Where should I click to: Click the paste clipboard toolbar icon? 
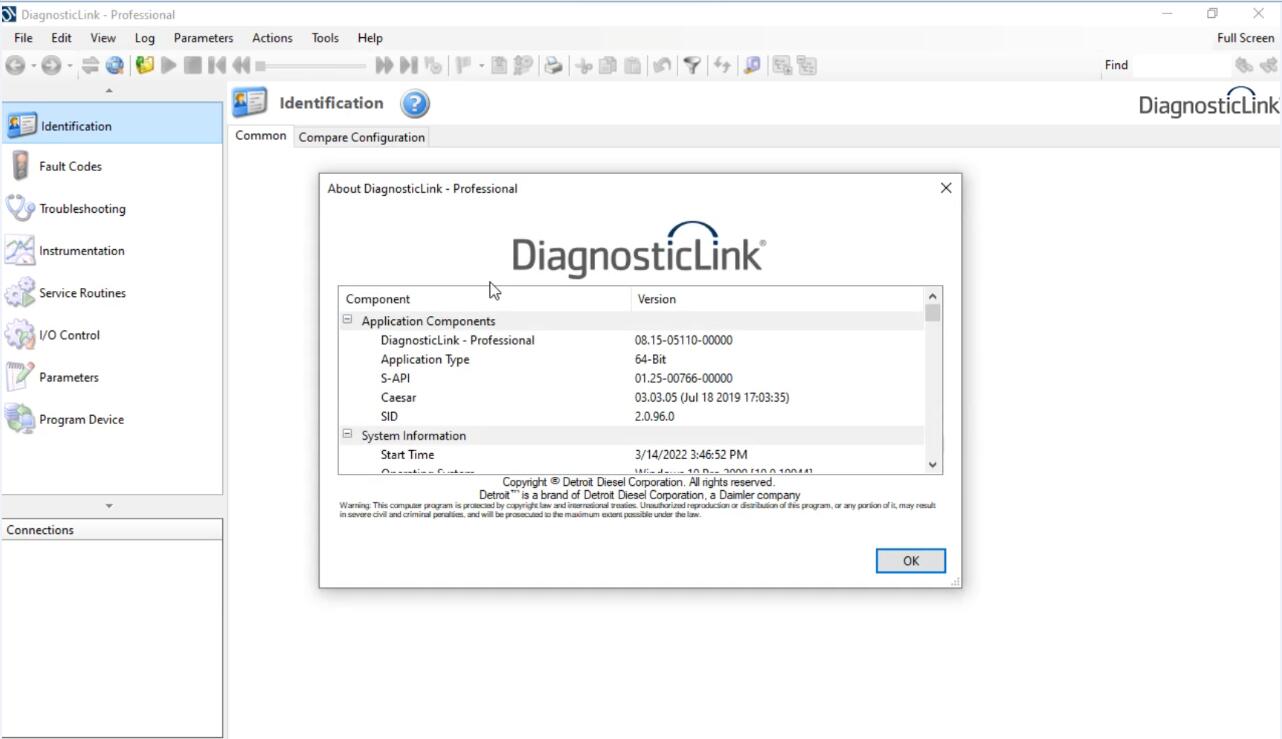tap(632, 65)
